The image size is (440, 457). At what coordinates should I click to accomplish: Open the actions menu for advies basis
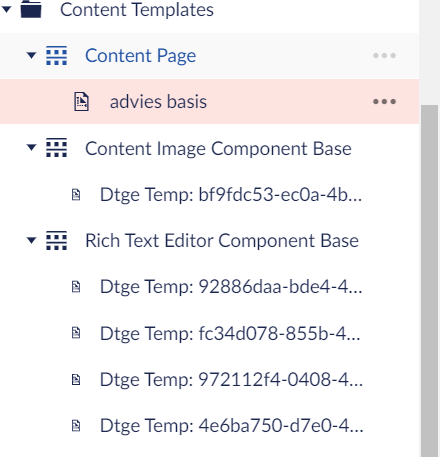(384, 101)
